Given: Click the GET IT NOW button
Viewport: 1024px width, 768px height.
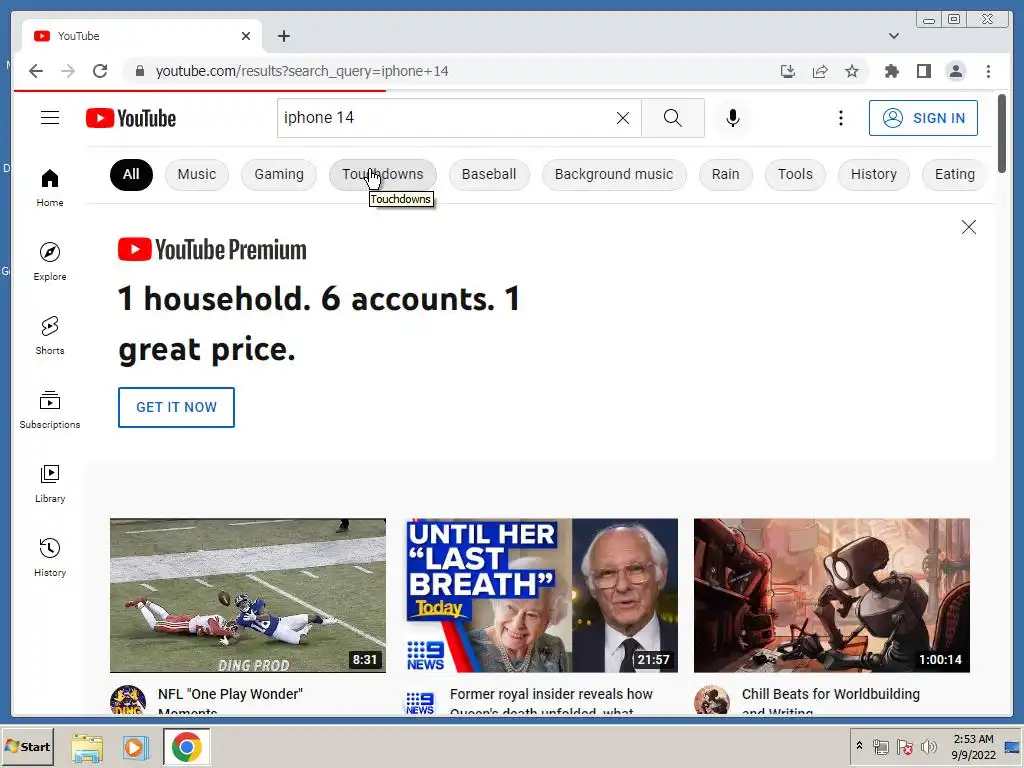Looking at the screenshot, I should click(176, 408).
